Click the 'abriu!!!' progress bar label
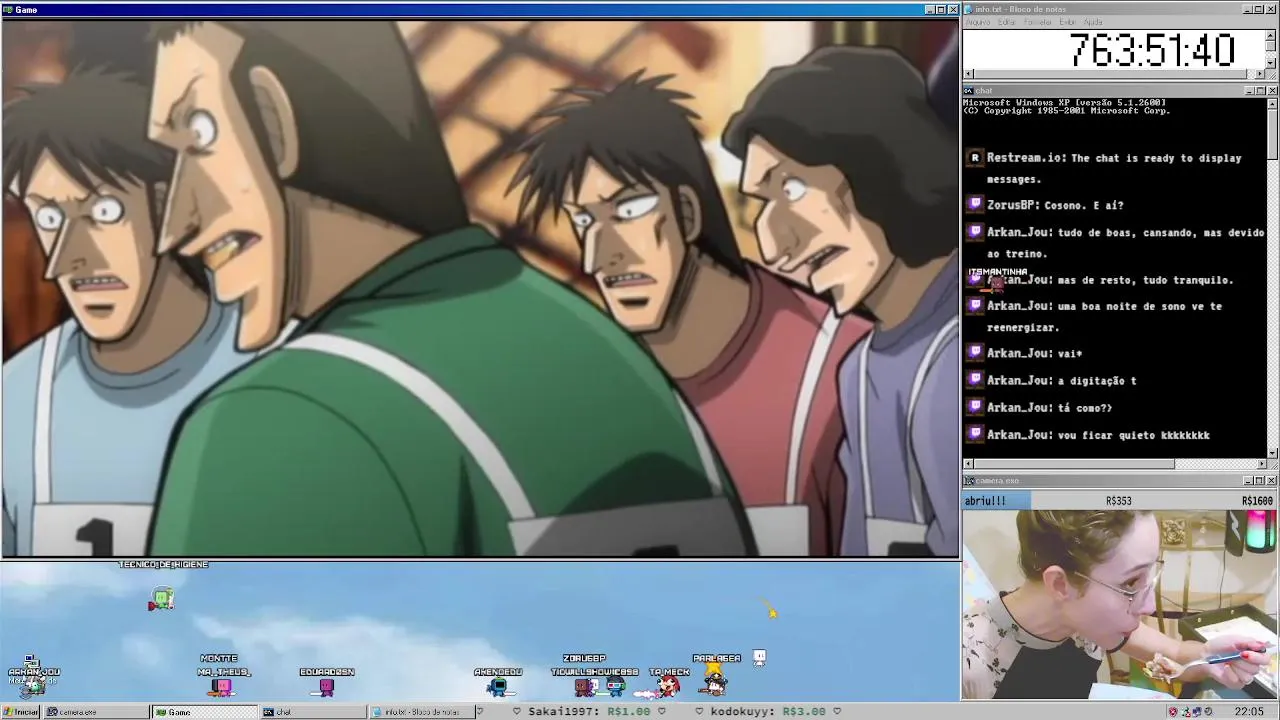 (x=985, y=501)
